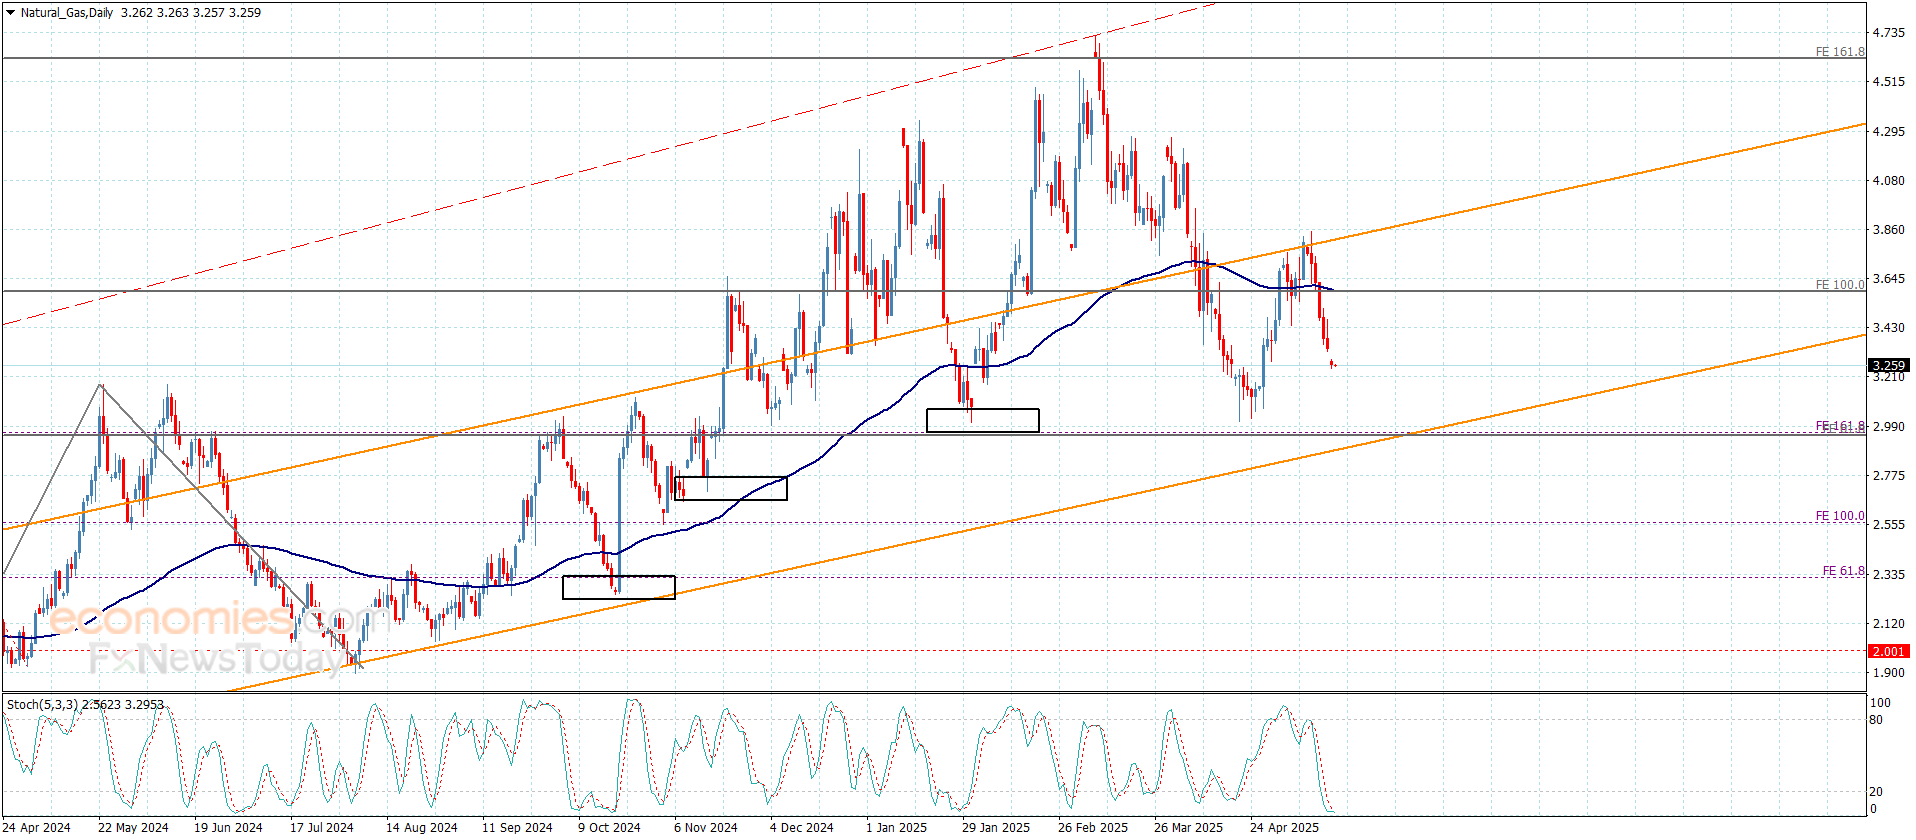This screenshot has height=840, width=1916.
Task: Click the 4.735 price axis value
Action: (x=1888, y=33)
